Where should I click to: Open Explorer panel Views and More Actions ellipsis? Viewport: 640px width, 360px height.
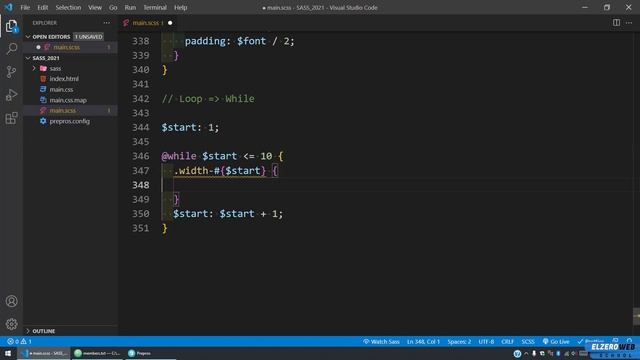click(x=107, y=23)
